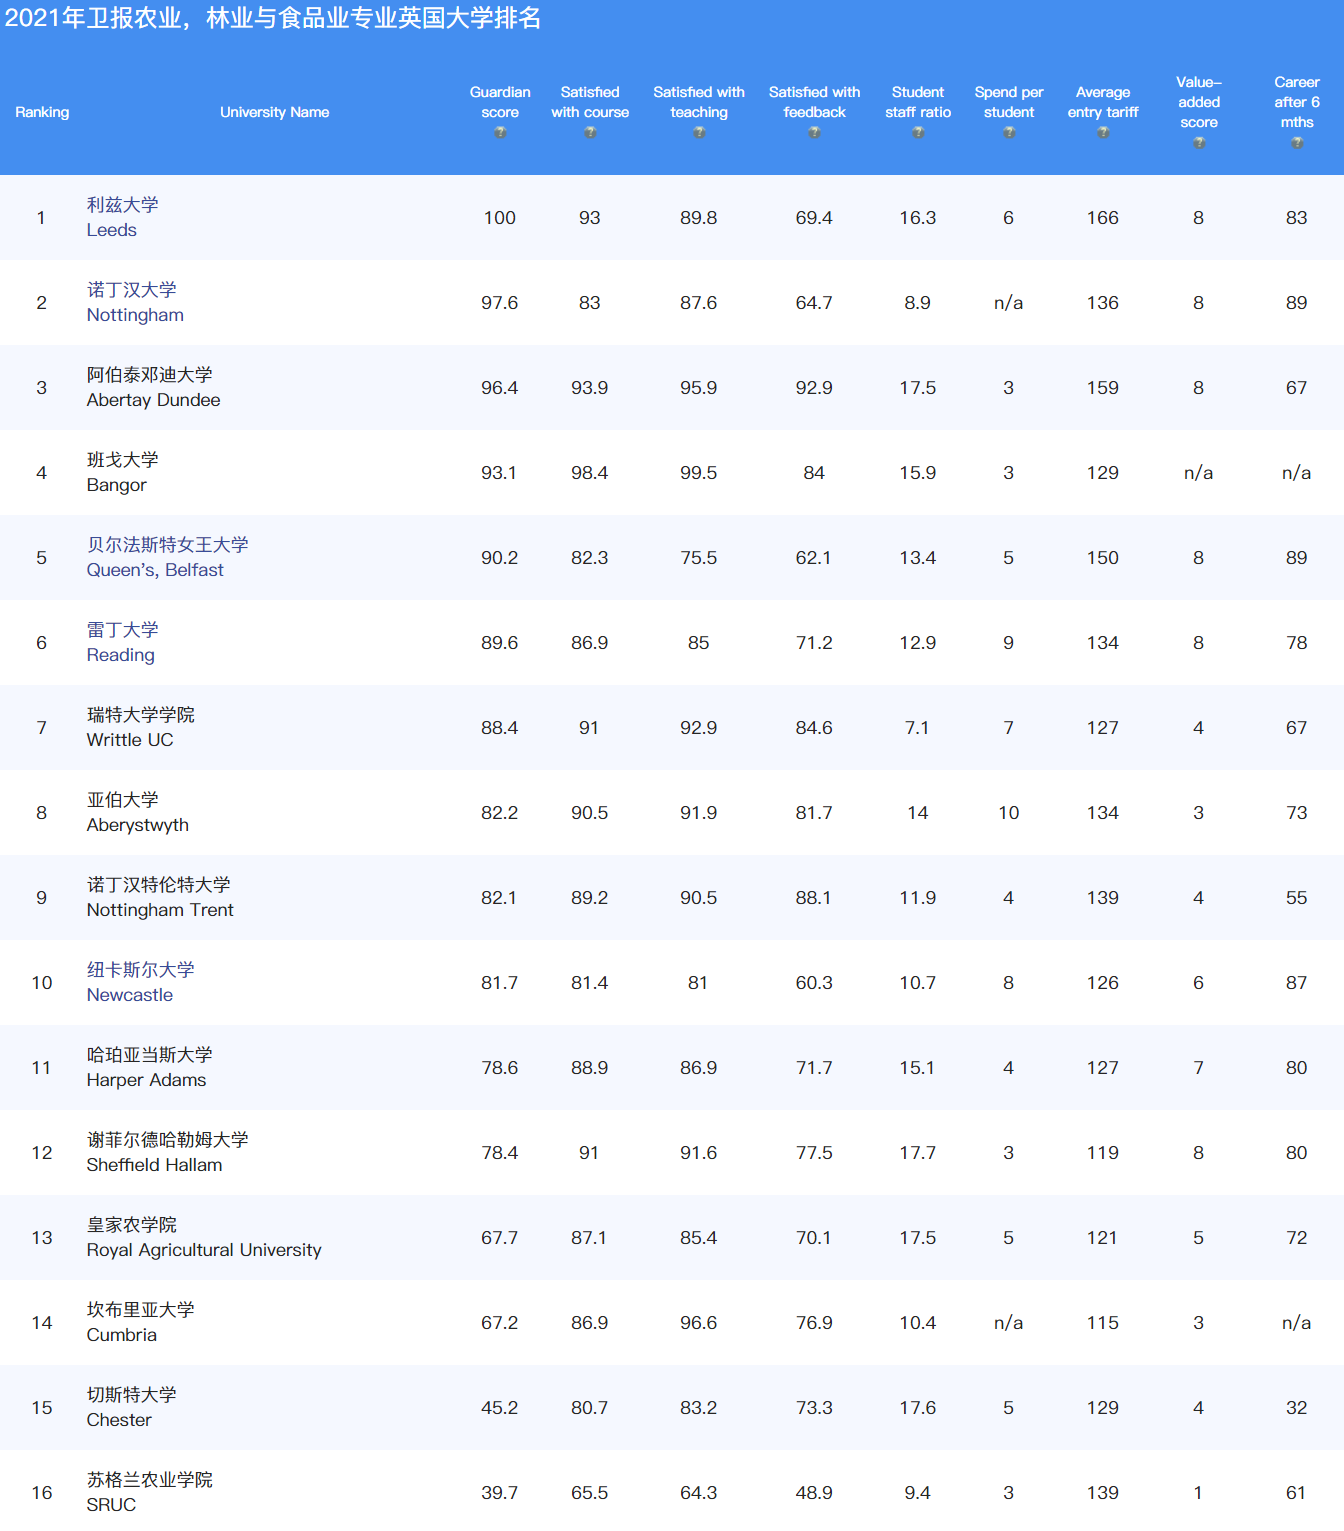This screenshot has width=1344, height=1531.
Task: Click Aberystwyth's spend per student value 10
Action: coord(1009,813)
